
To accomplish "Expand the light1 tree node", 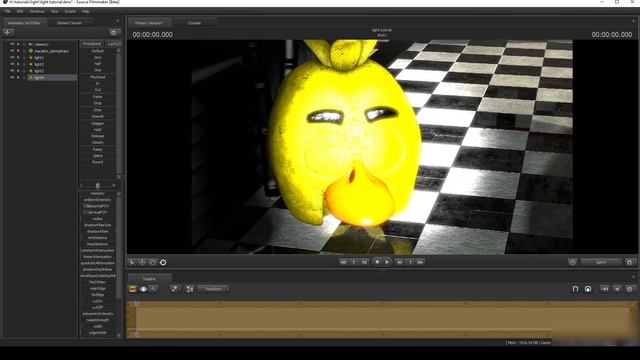I will tap(24, 58).
